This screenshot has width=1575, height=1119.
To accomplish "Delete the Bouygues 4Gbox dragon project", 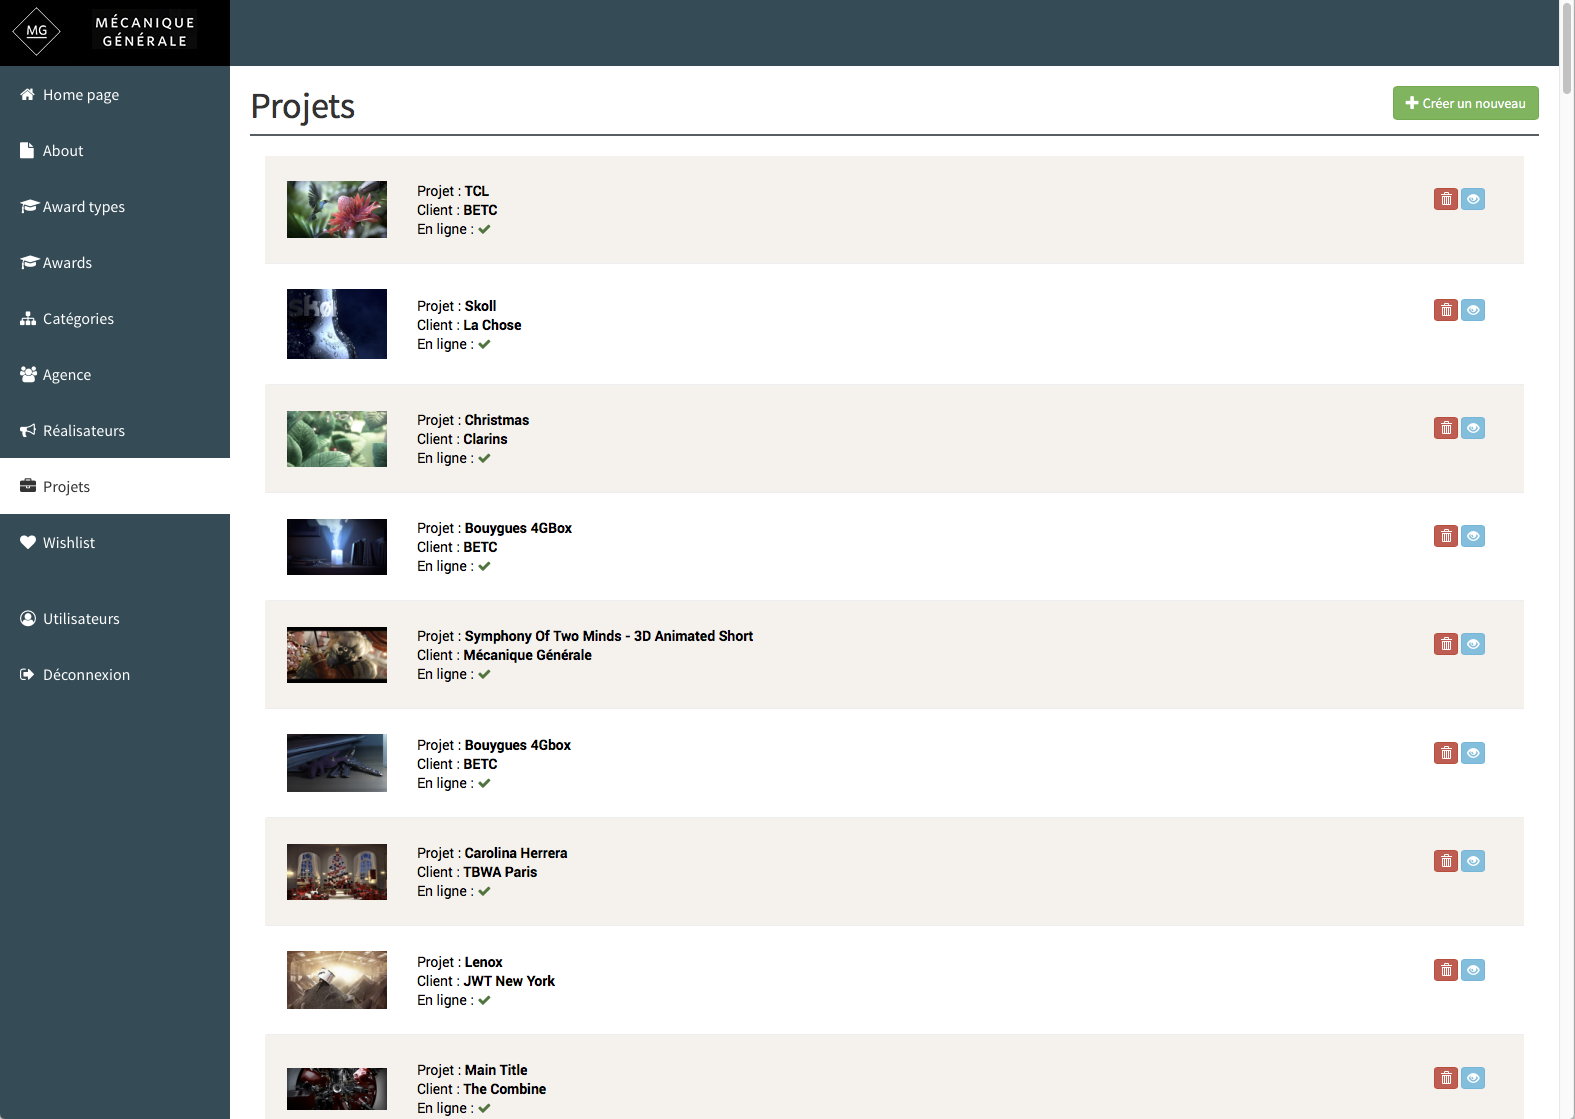I will click(1446, 753).
